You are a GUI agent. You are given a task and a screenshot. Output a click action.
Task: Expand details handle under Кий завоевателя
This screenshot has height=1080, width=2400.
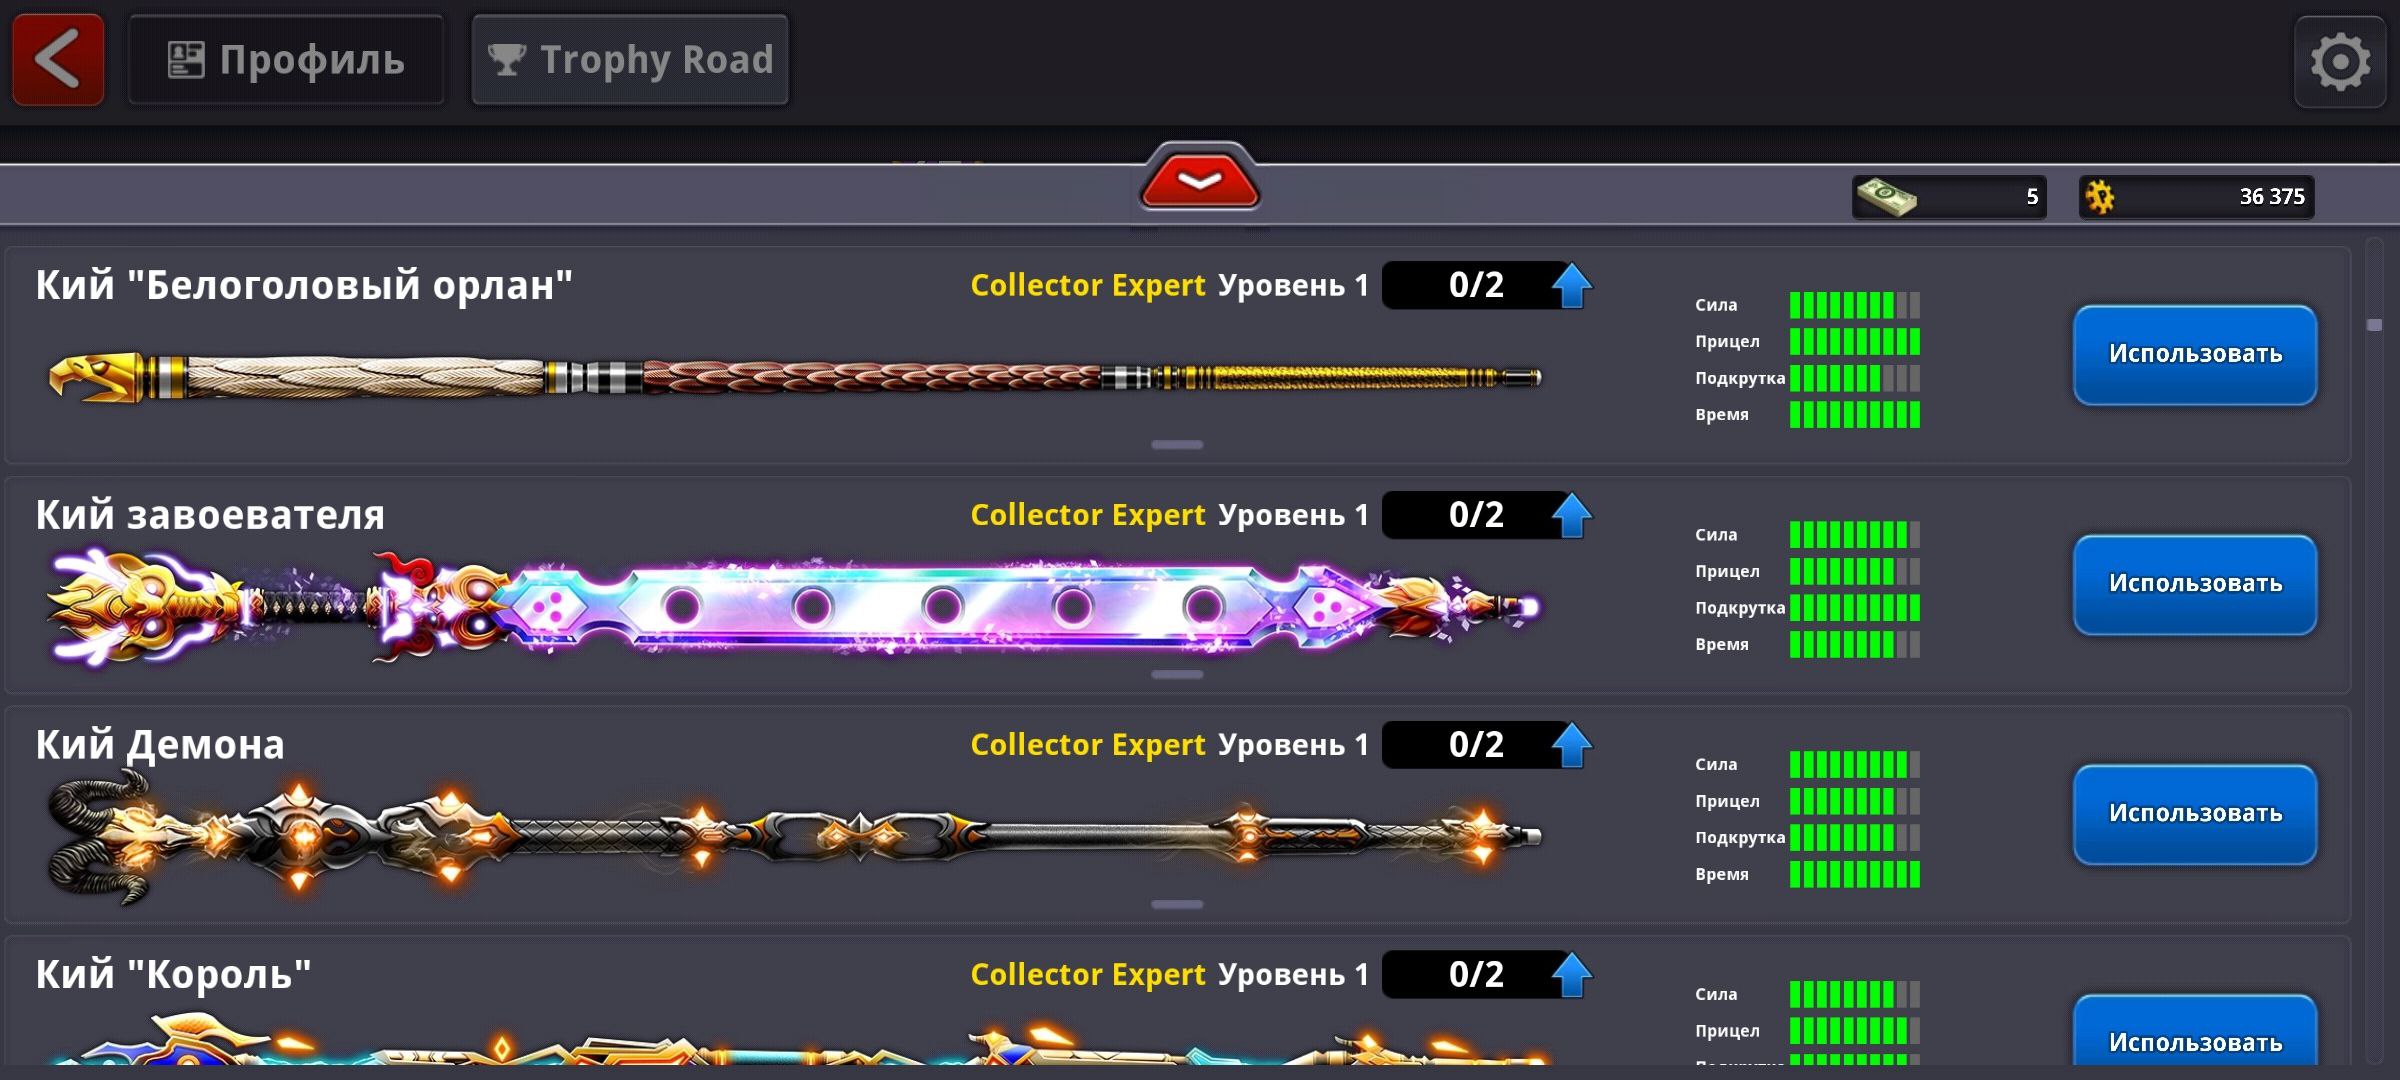[1177, 674]
